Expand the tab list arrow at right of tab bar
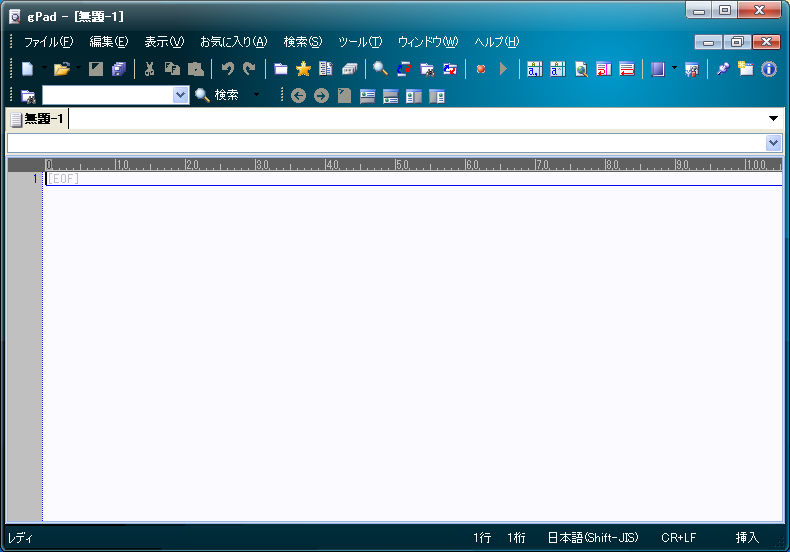The height and width of the screenshot is (552, 790). pos(773,119)
